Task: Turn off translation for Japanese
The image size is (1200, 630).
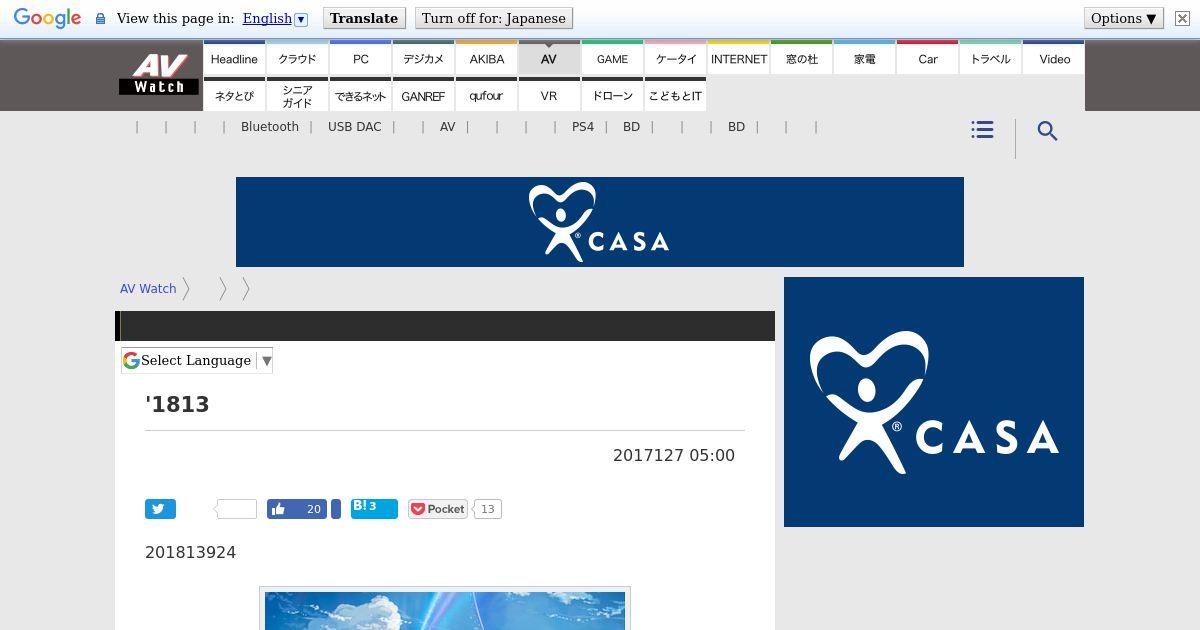Action: pos(493,18)
